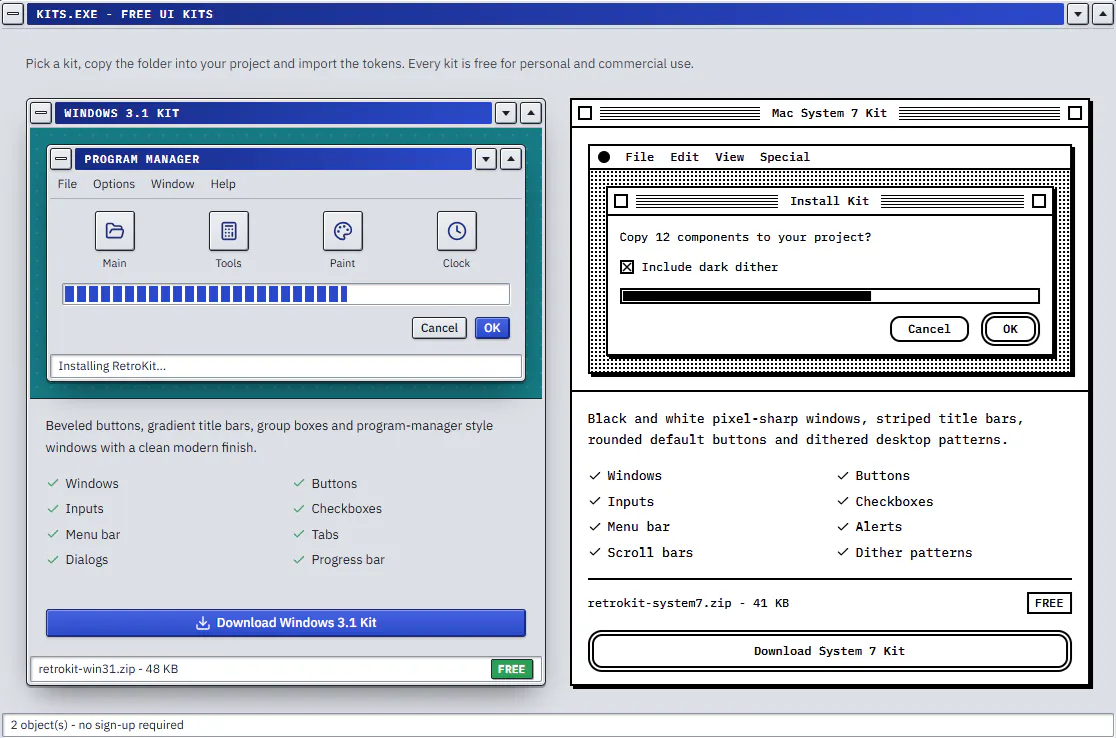The width and height of the screenshot is (1116, 738).
Task: Open the Special menu in Mac menu bar
Action: click(784, 157)
